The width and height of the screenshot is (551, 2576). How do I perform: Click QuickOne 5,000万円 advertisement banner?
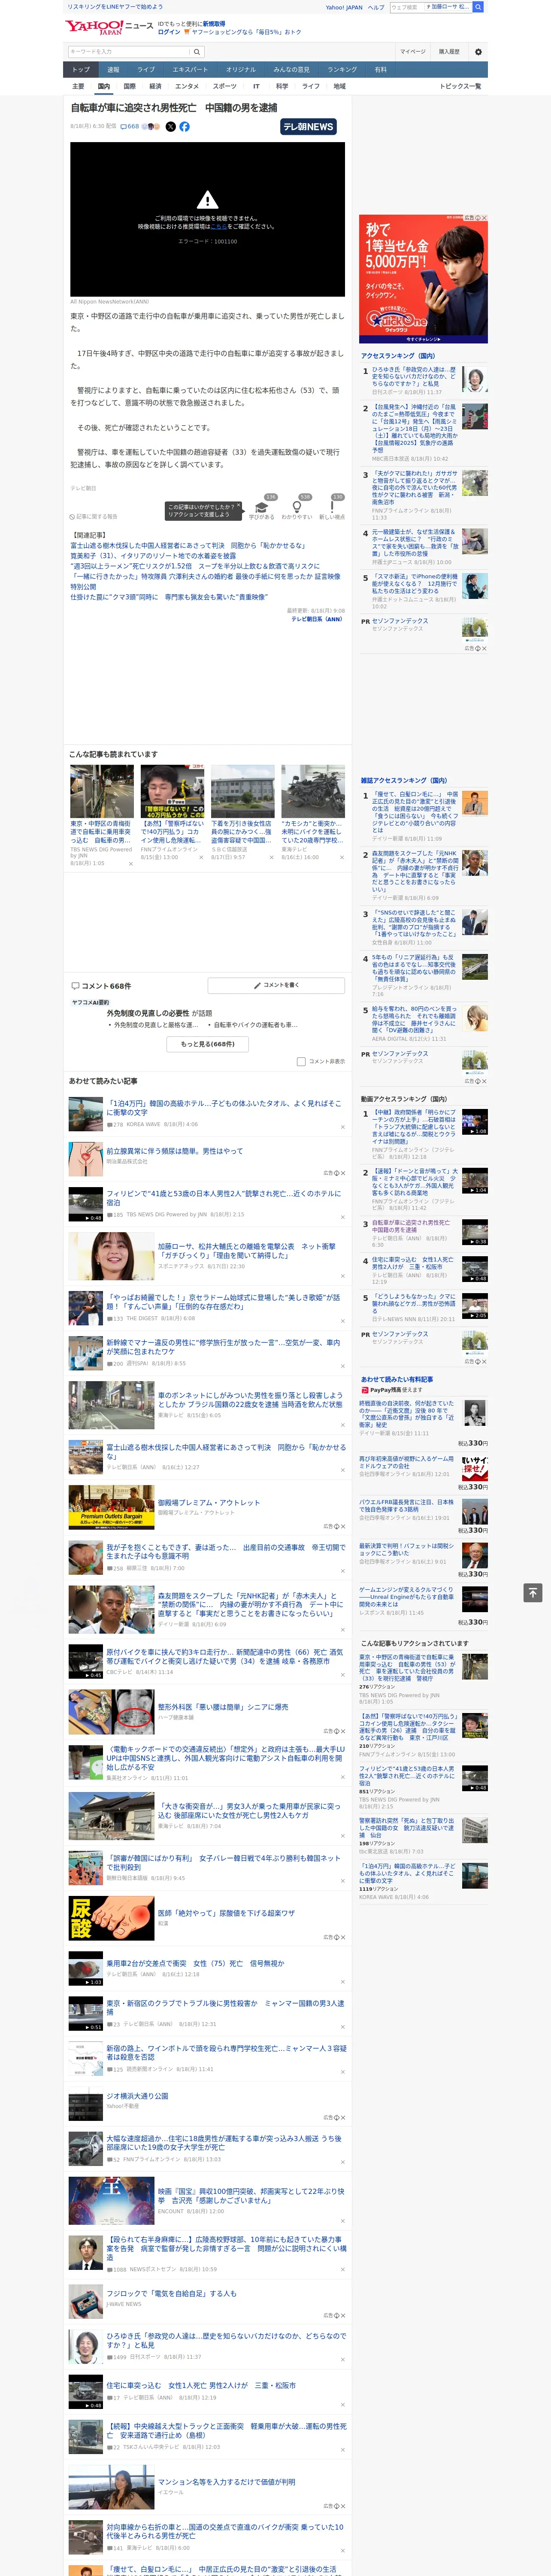(423, 279)
